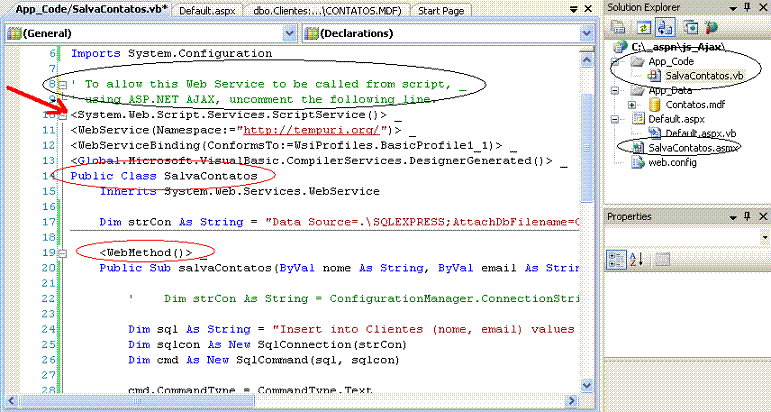771x412 pixels.
Task: Click the App_Data folder icon
Action: 637,90
